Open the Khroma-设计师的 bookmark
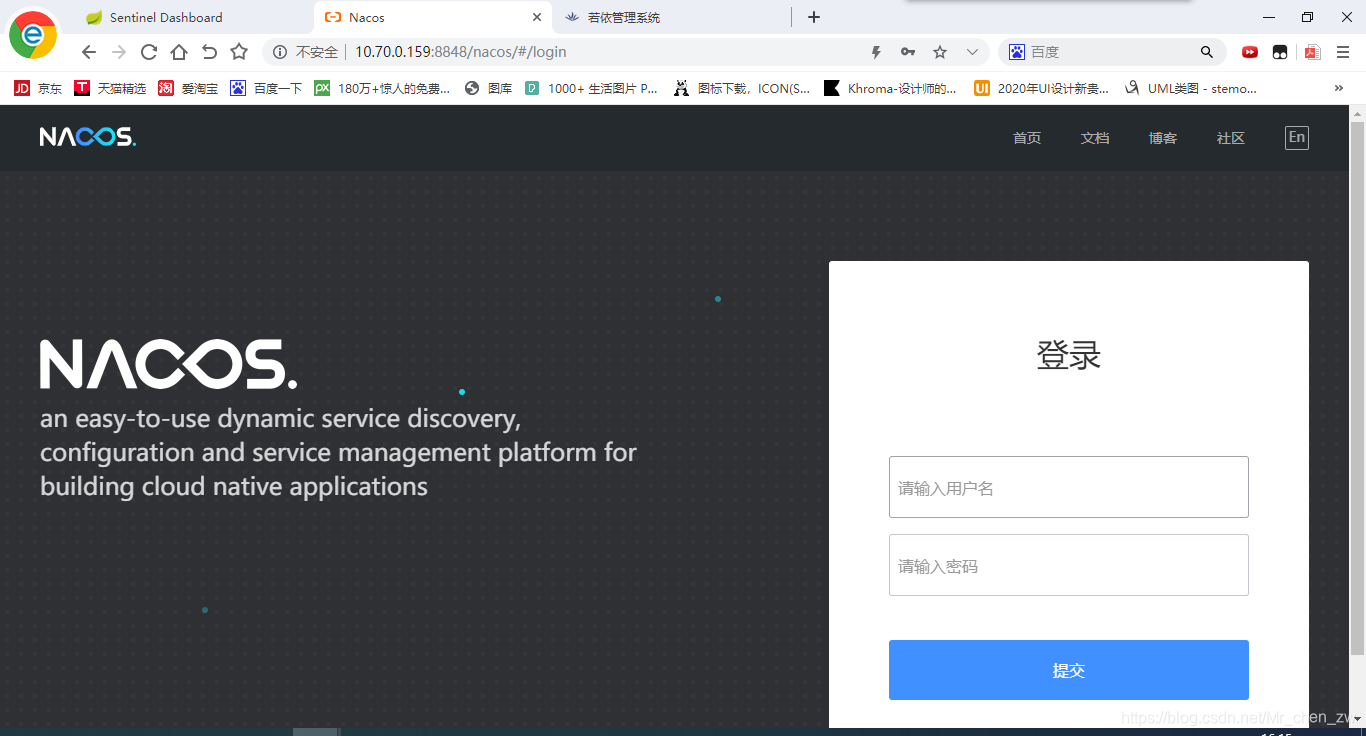The width and height of the screenshot is (1366, 736). point(890,88)
